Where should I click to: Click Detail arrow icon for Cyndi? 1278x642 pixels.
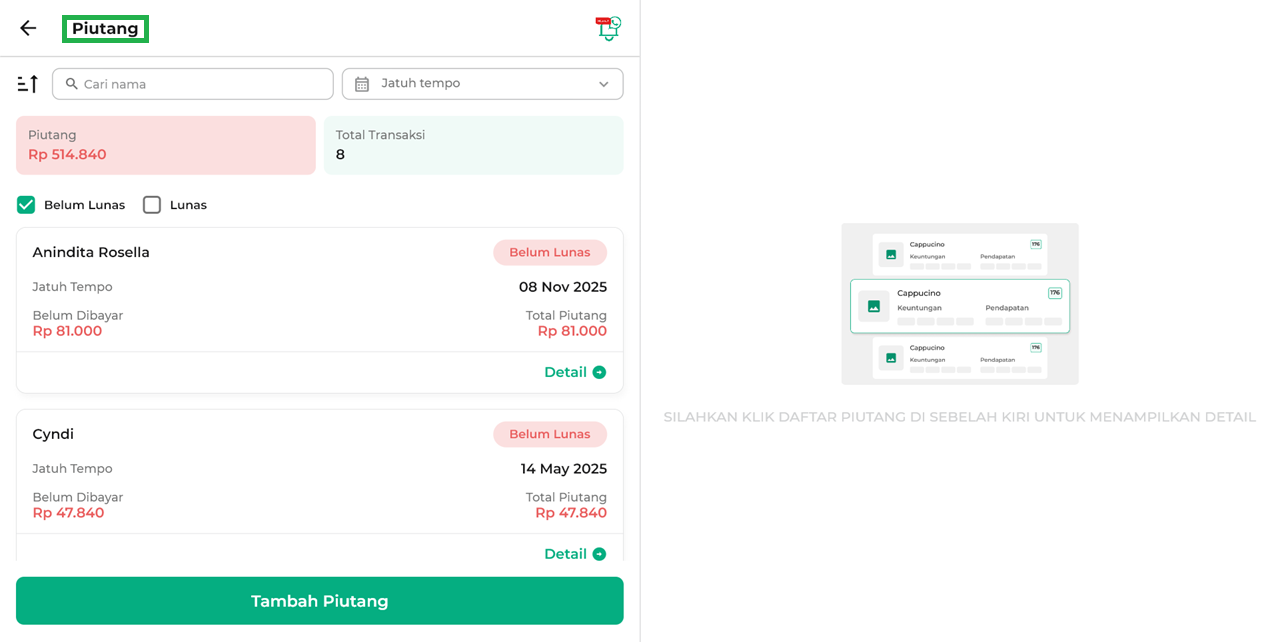pos(599,554)
